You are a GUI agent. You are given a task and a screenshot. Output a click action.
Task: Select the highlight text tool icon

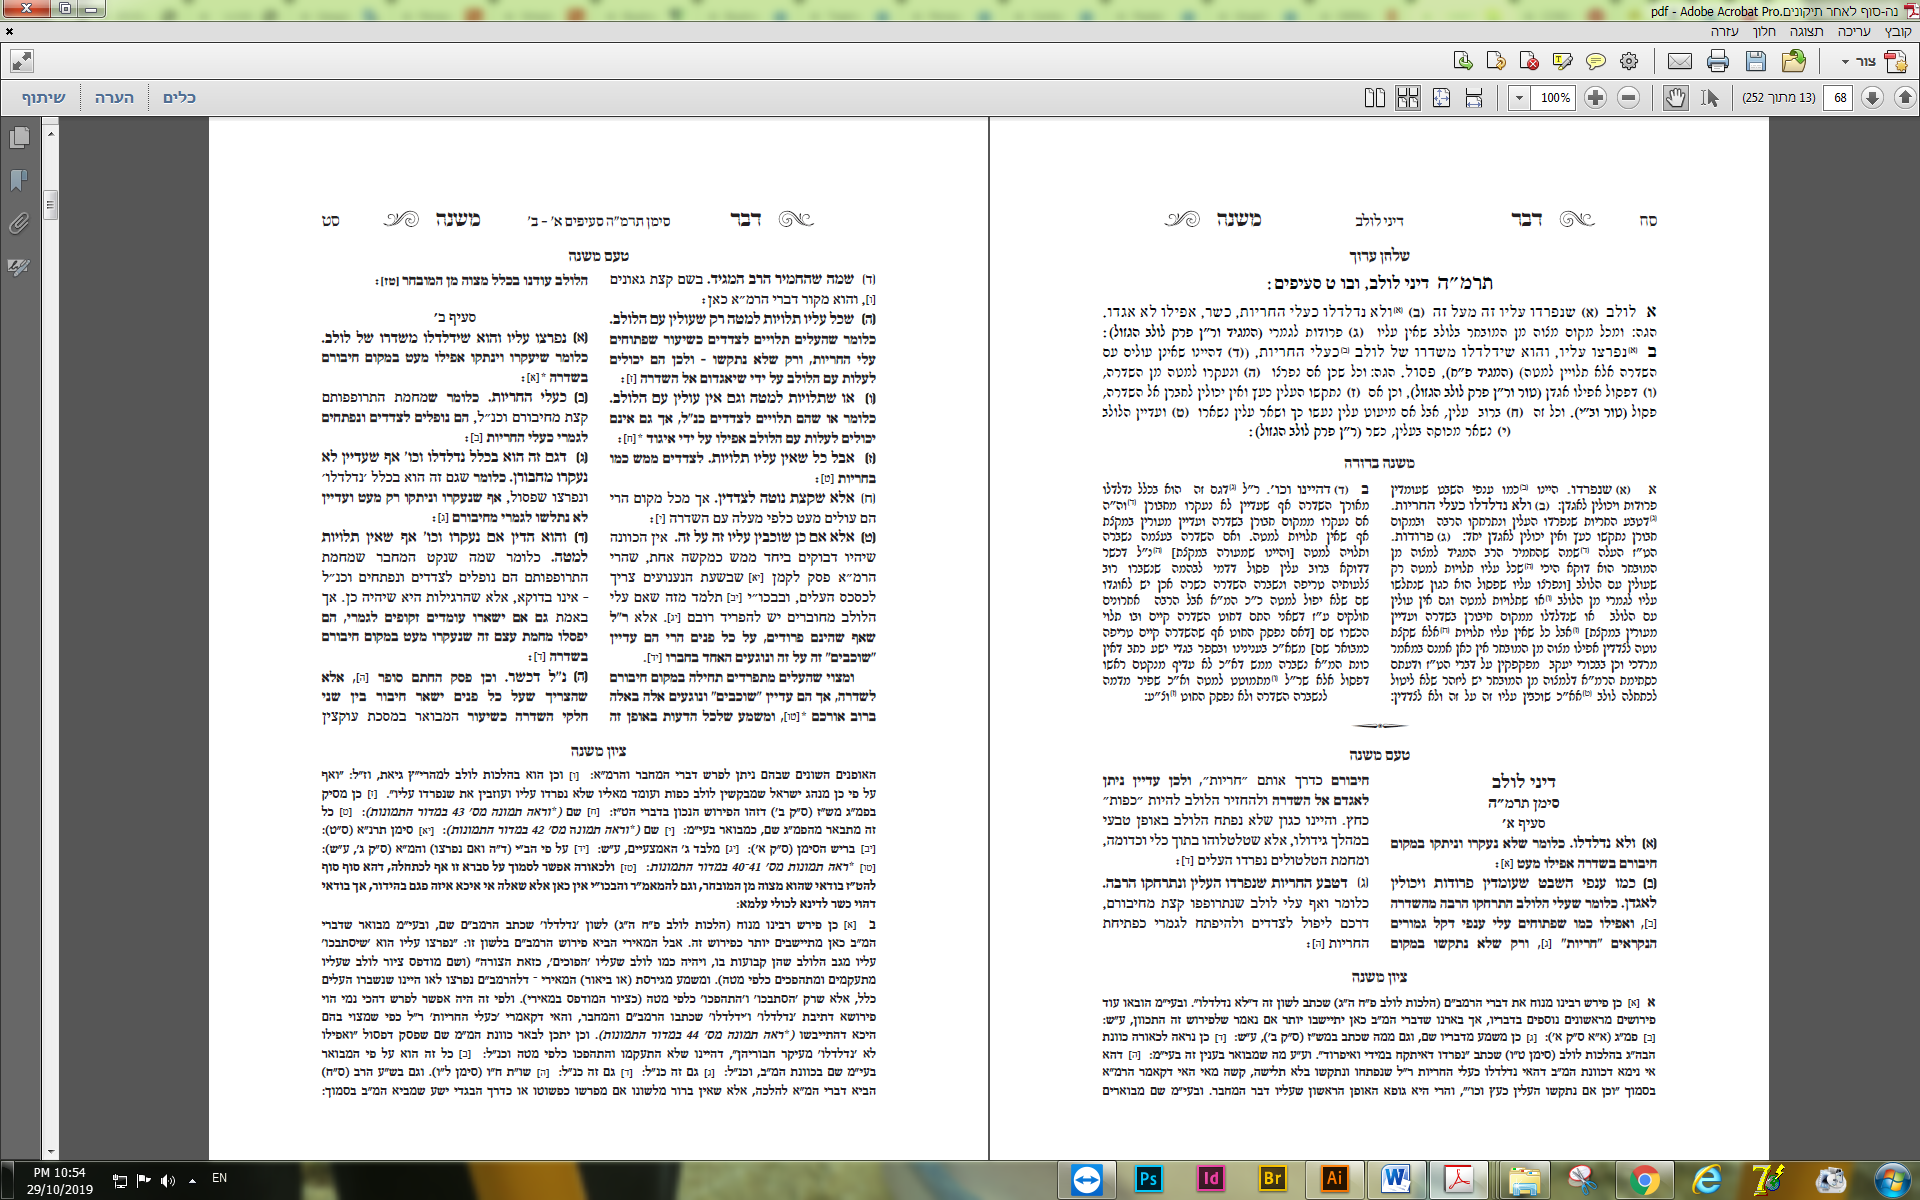pyautogui.click(x=1562, y=62)
